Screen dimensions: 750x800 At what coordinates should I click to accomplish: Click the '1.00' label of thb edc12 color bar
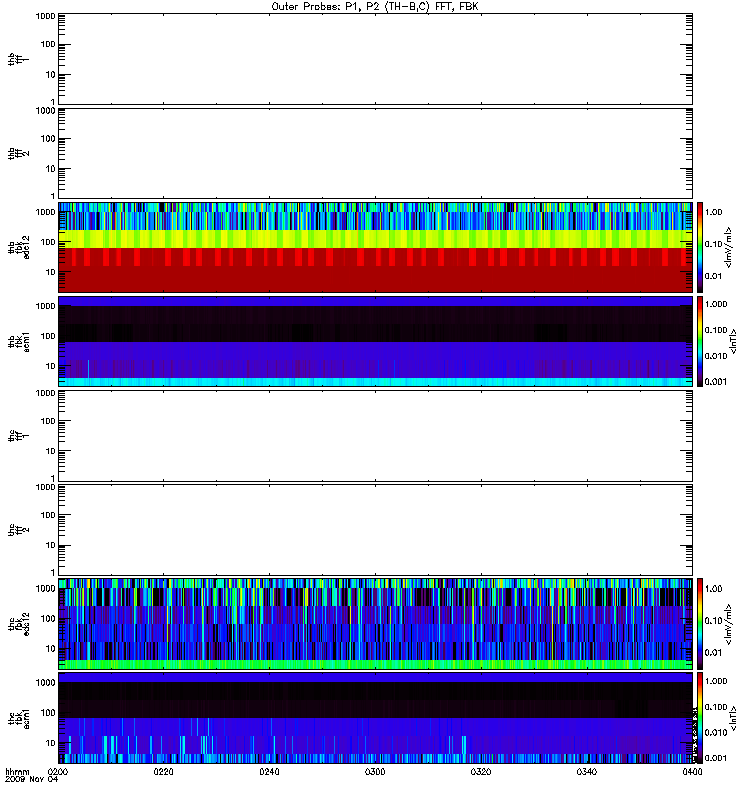coord(714,212)
